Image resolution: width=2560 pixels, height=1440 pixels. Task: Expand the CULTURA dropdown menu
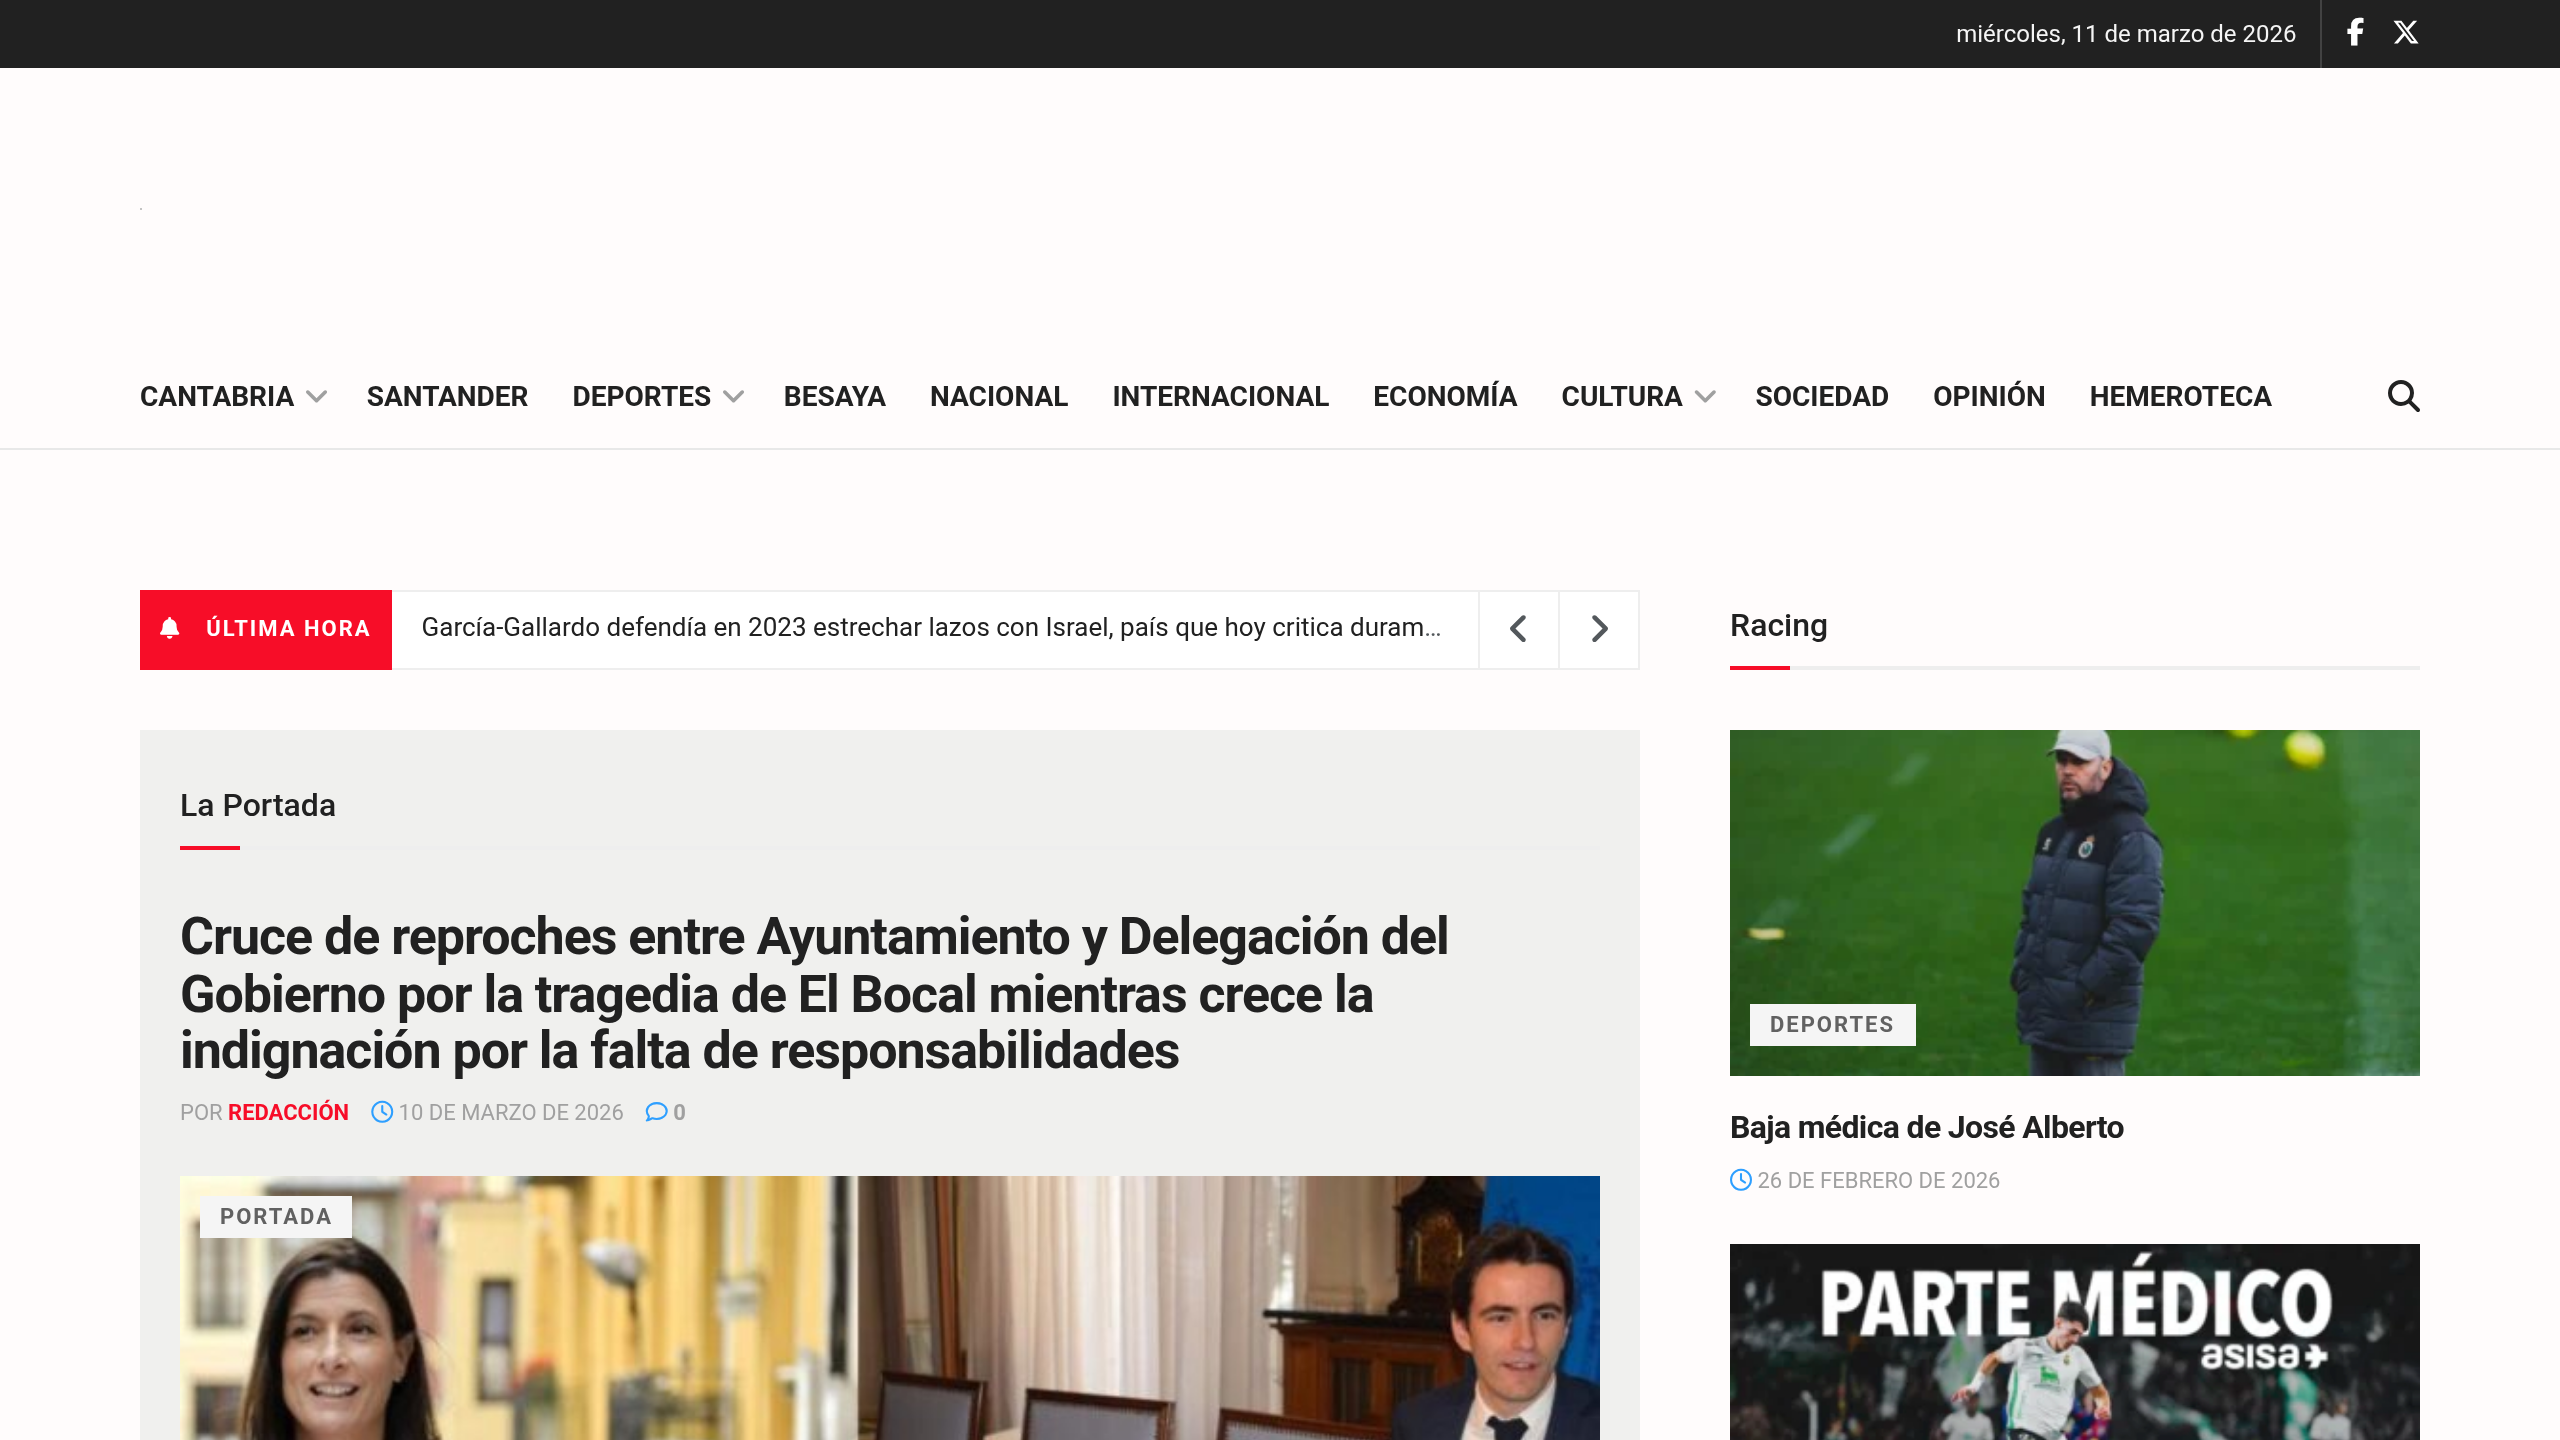(x=1707, y=397)
